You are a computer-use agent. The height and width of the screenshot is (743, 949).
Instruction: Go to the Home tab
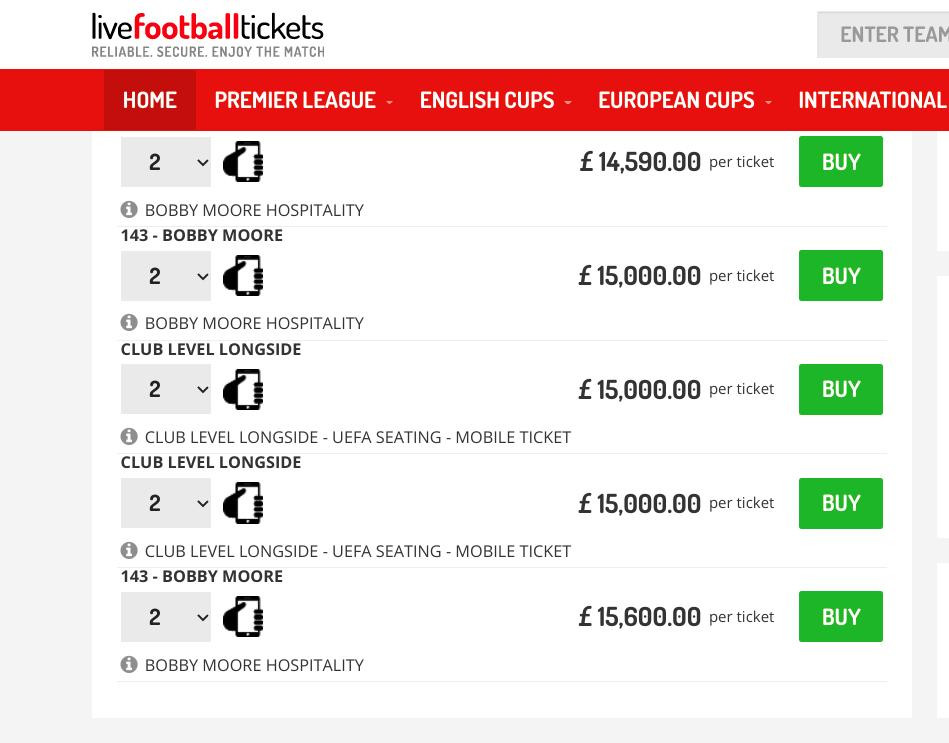150,100
